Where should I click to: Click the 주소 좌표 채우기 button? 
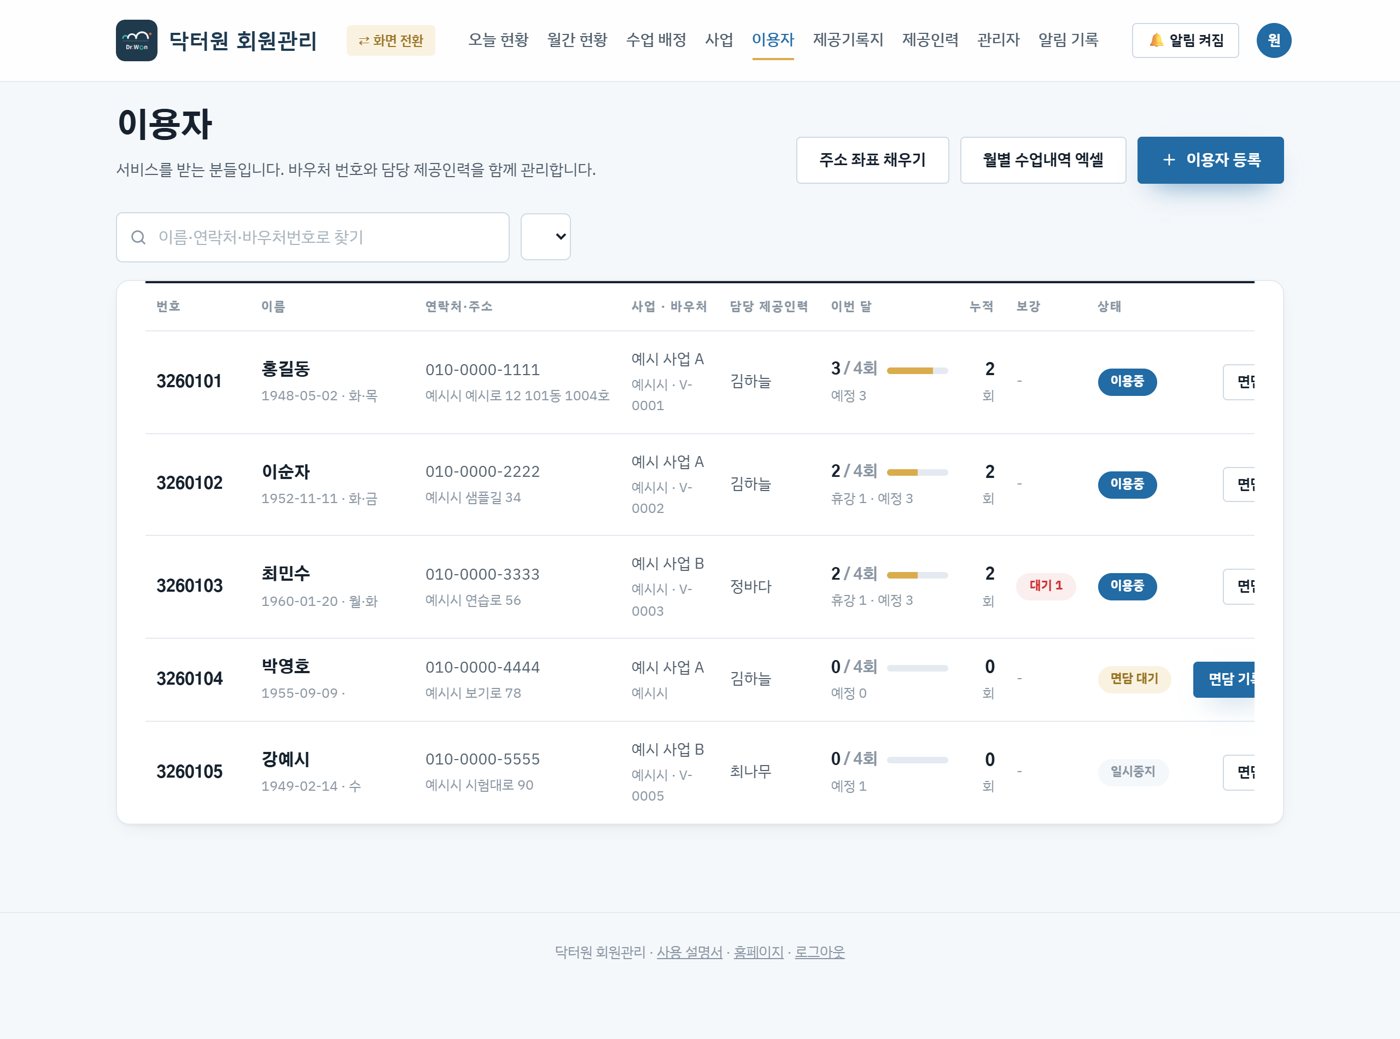[872, 160]
